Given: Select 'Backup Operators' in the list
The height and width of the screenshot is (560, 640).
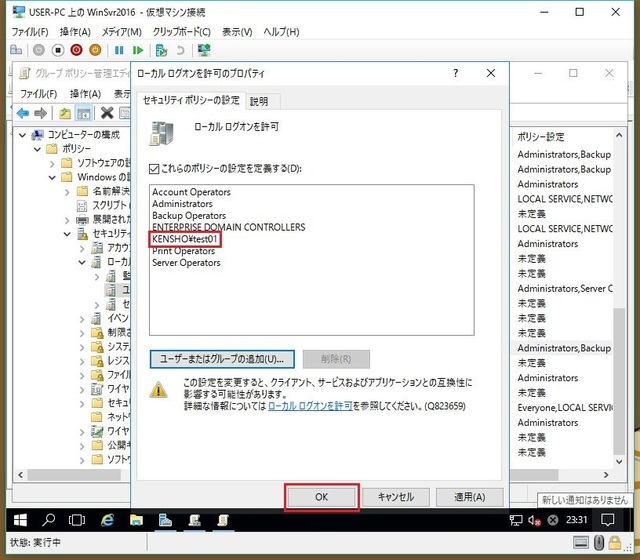Looking at the screenshot, I should [189, 216].
